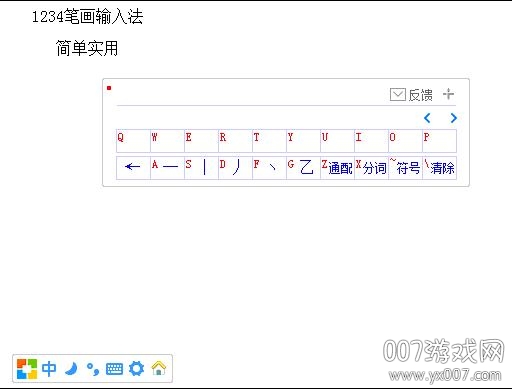512x389 pixels.
Task: Click the I key on stroke keyboard
Action: (x=371, y=141)
